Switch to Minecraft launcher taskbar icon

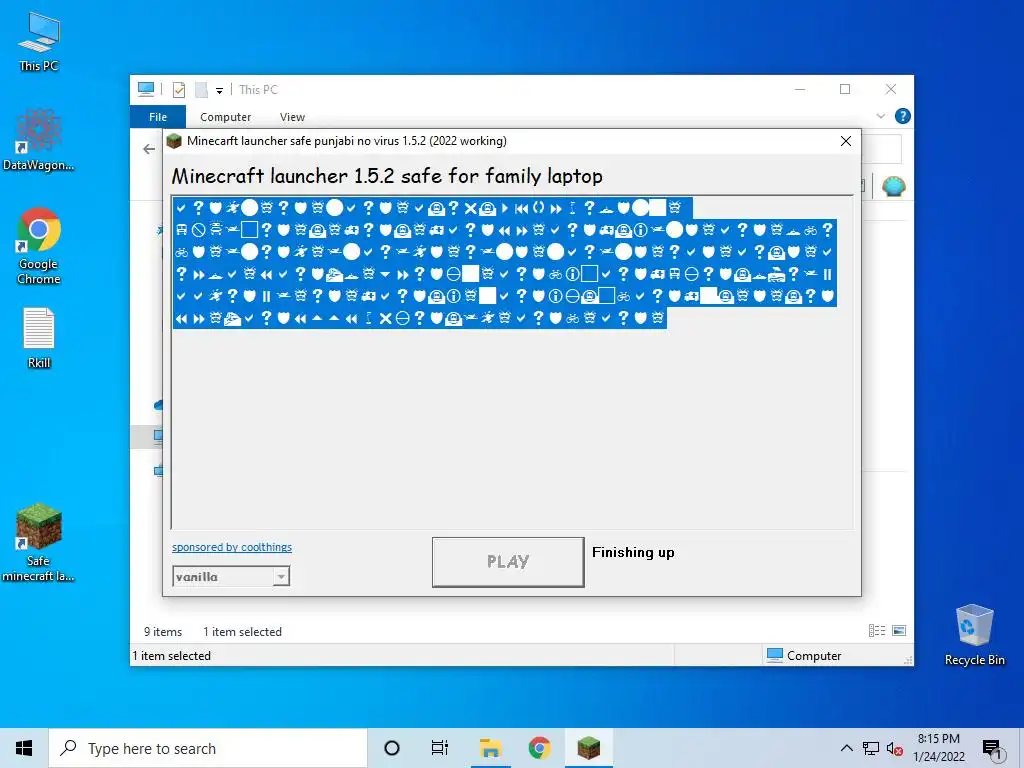[x=588, y=748]
